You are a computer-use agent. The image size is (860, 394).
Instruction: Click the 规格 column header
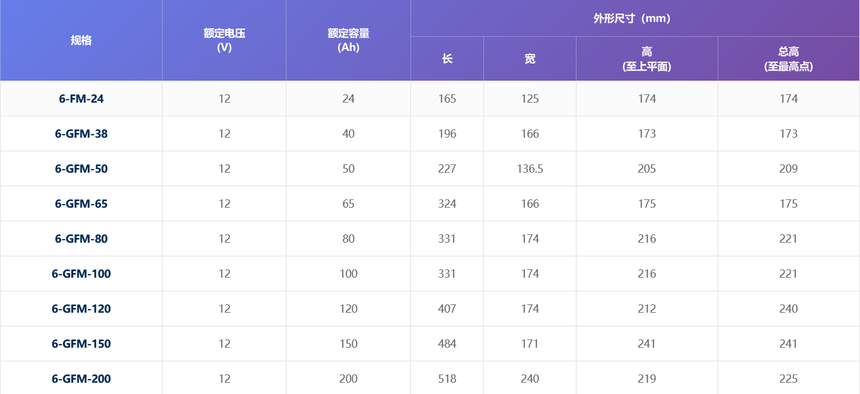click(x=81, y=41)
